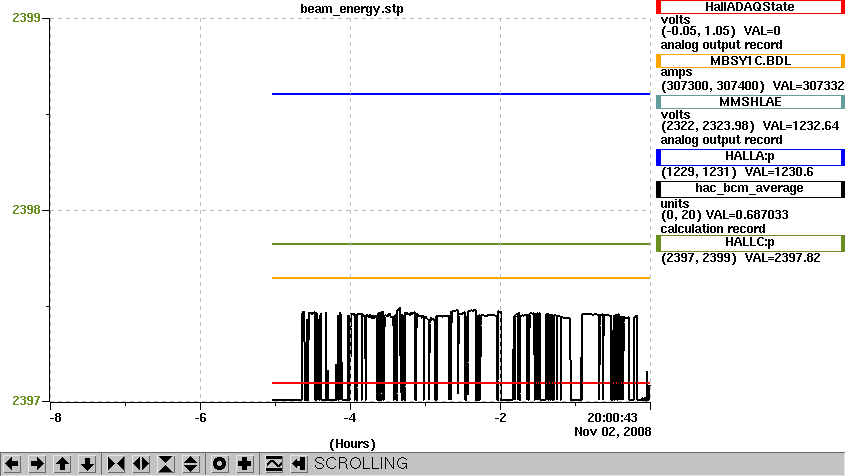Click the 20:00:43 timestamp
Viewport: 845px width, 476px height.
coord(612,418)
